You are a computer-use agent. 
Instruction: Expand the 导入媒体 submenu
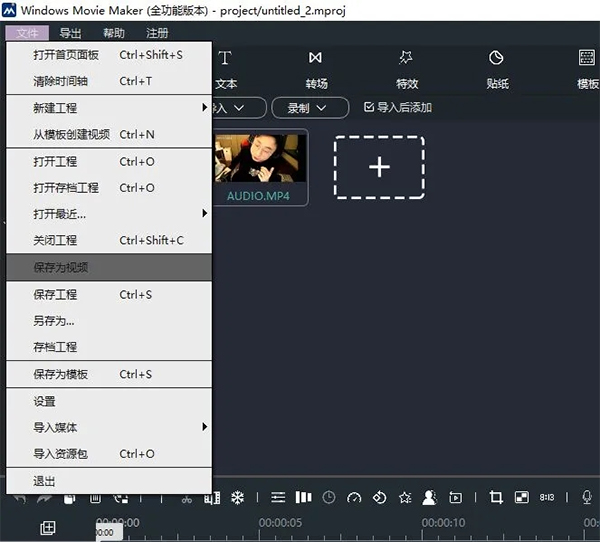point(108,427)
